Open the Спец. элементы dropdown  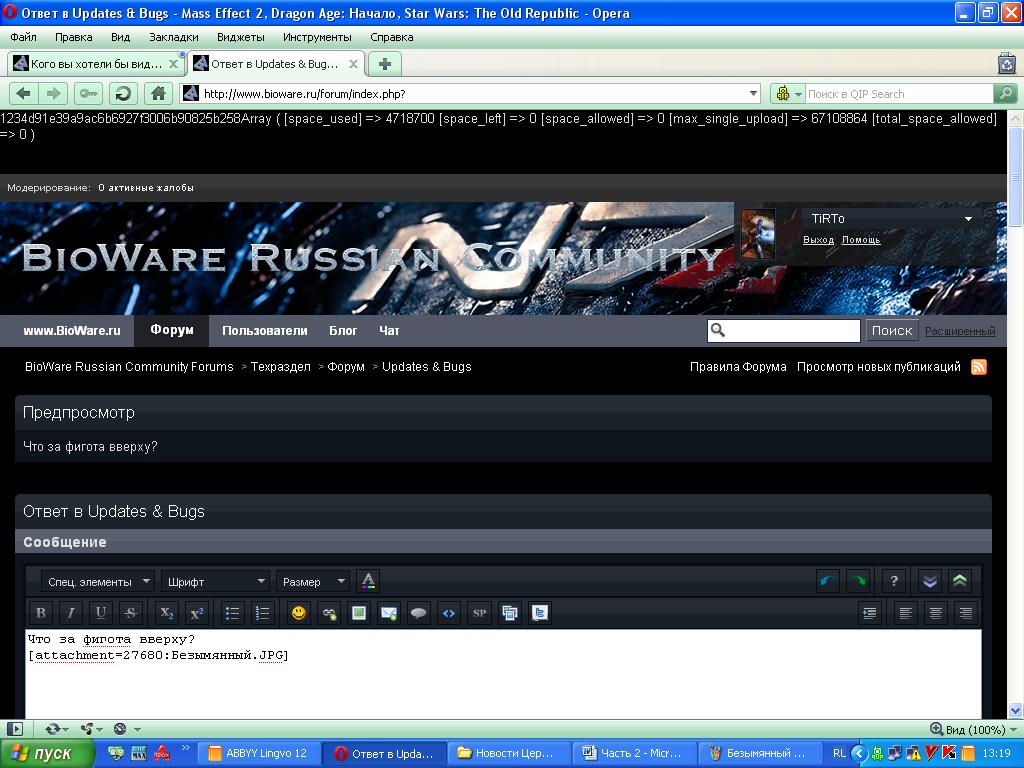click(x=97, y=581)
